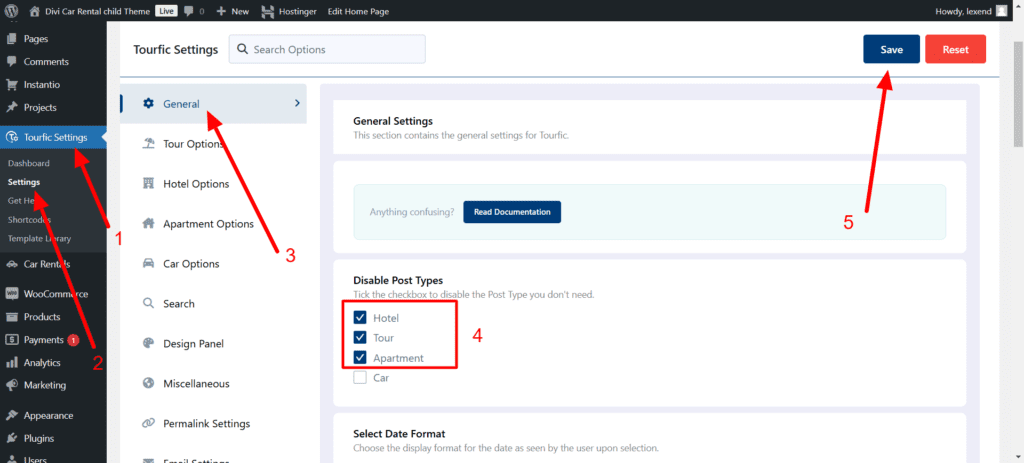
Task: Click the Analytics bar chart icon
Action: pyautogui.click(x=12, y=362)
